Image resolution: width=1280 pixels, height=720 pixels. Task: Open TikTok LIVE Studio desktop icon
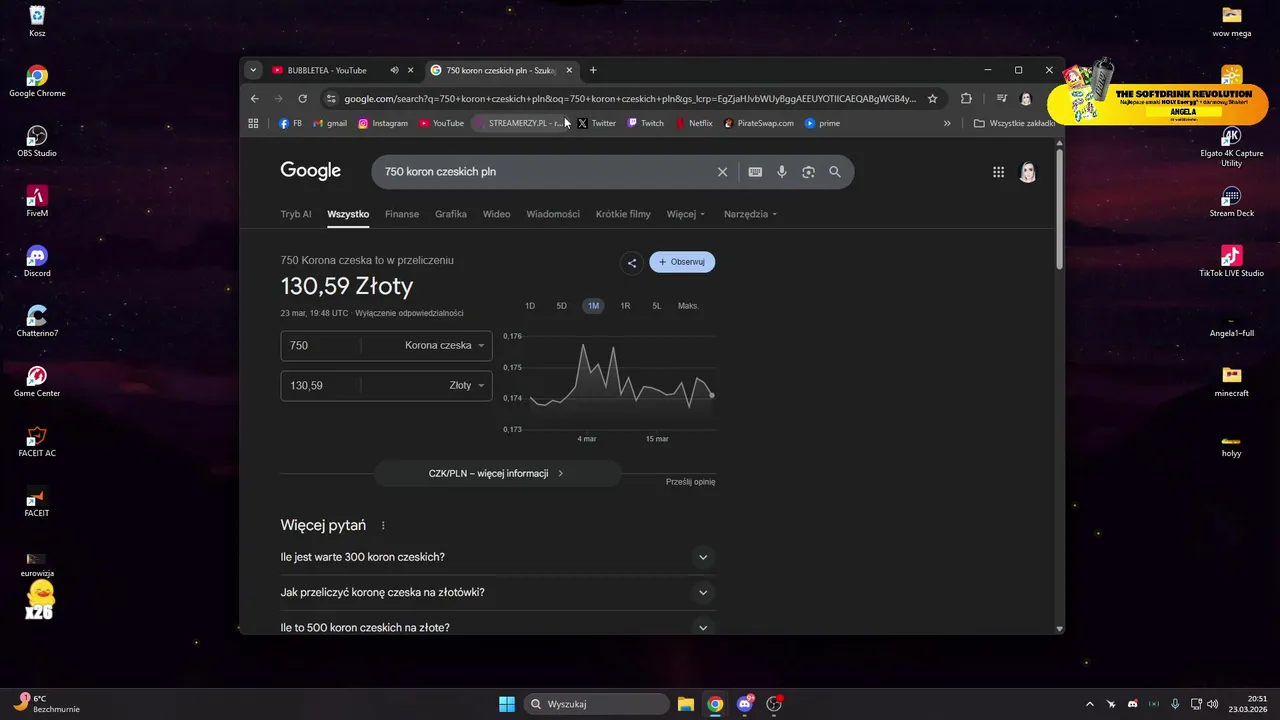pos(1231,261)
